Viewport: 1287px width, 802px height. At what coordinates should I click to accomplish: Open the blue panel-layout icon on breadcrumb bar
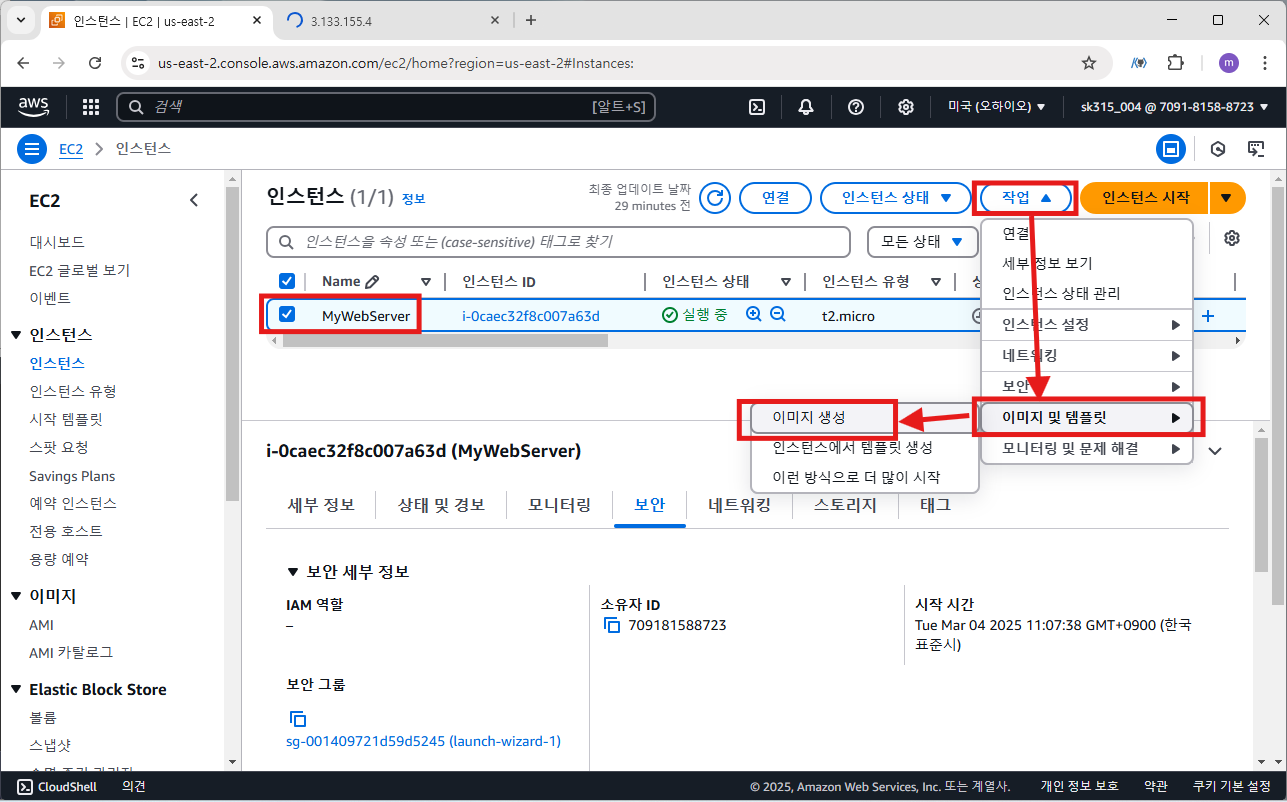[x=1170, y=149]
